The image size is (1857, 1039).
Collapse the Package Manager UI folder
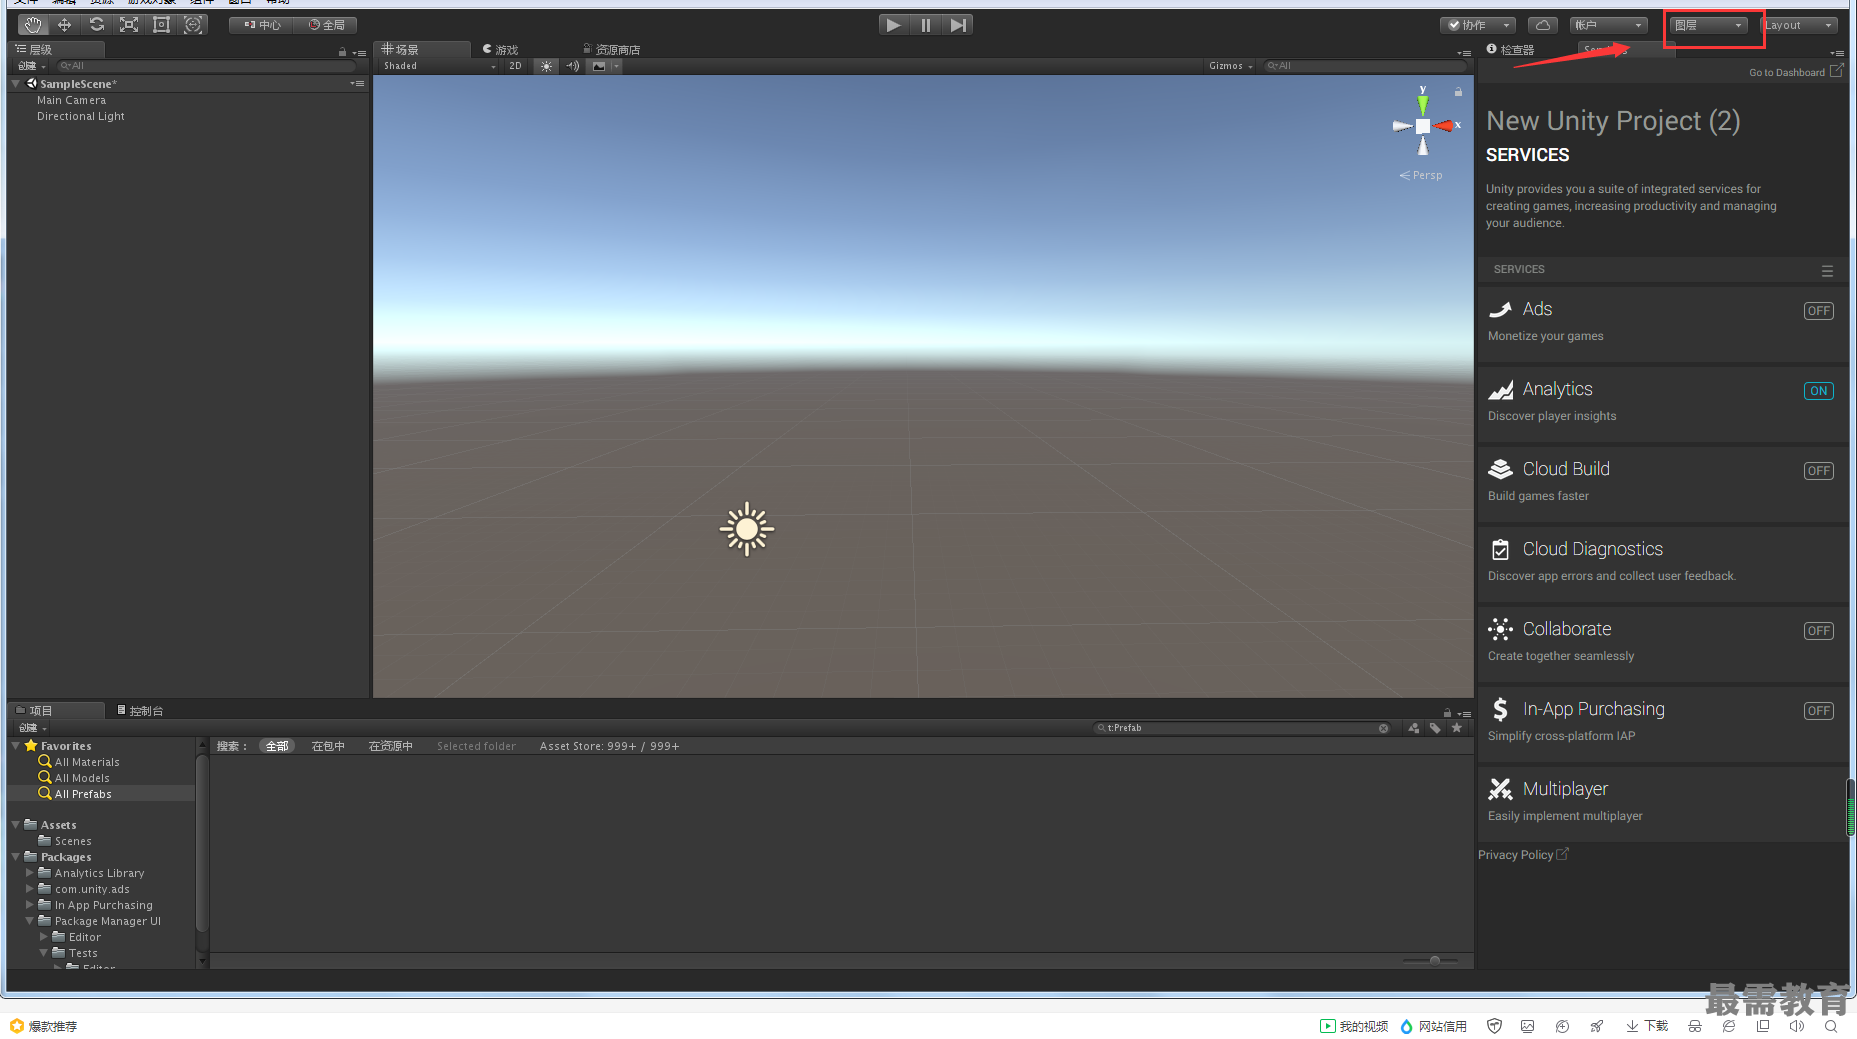point(30,921)
